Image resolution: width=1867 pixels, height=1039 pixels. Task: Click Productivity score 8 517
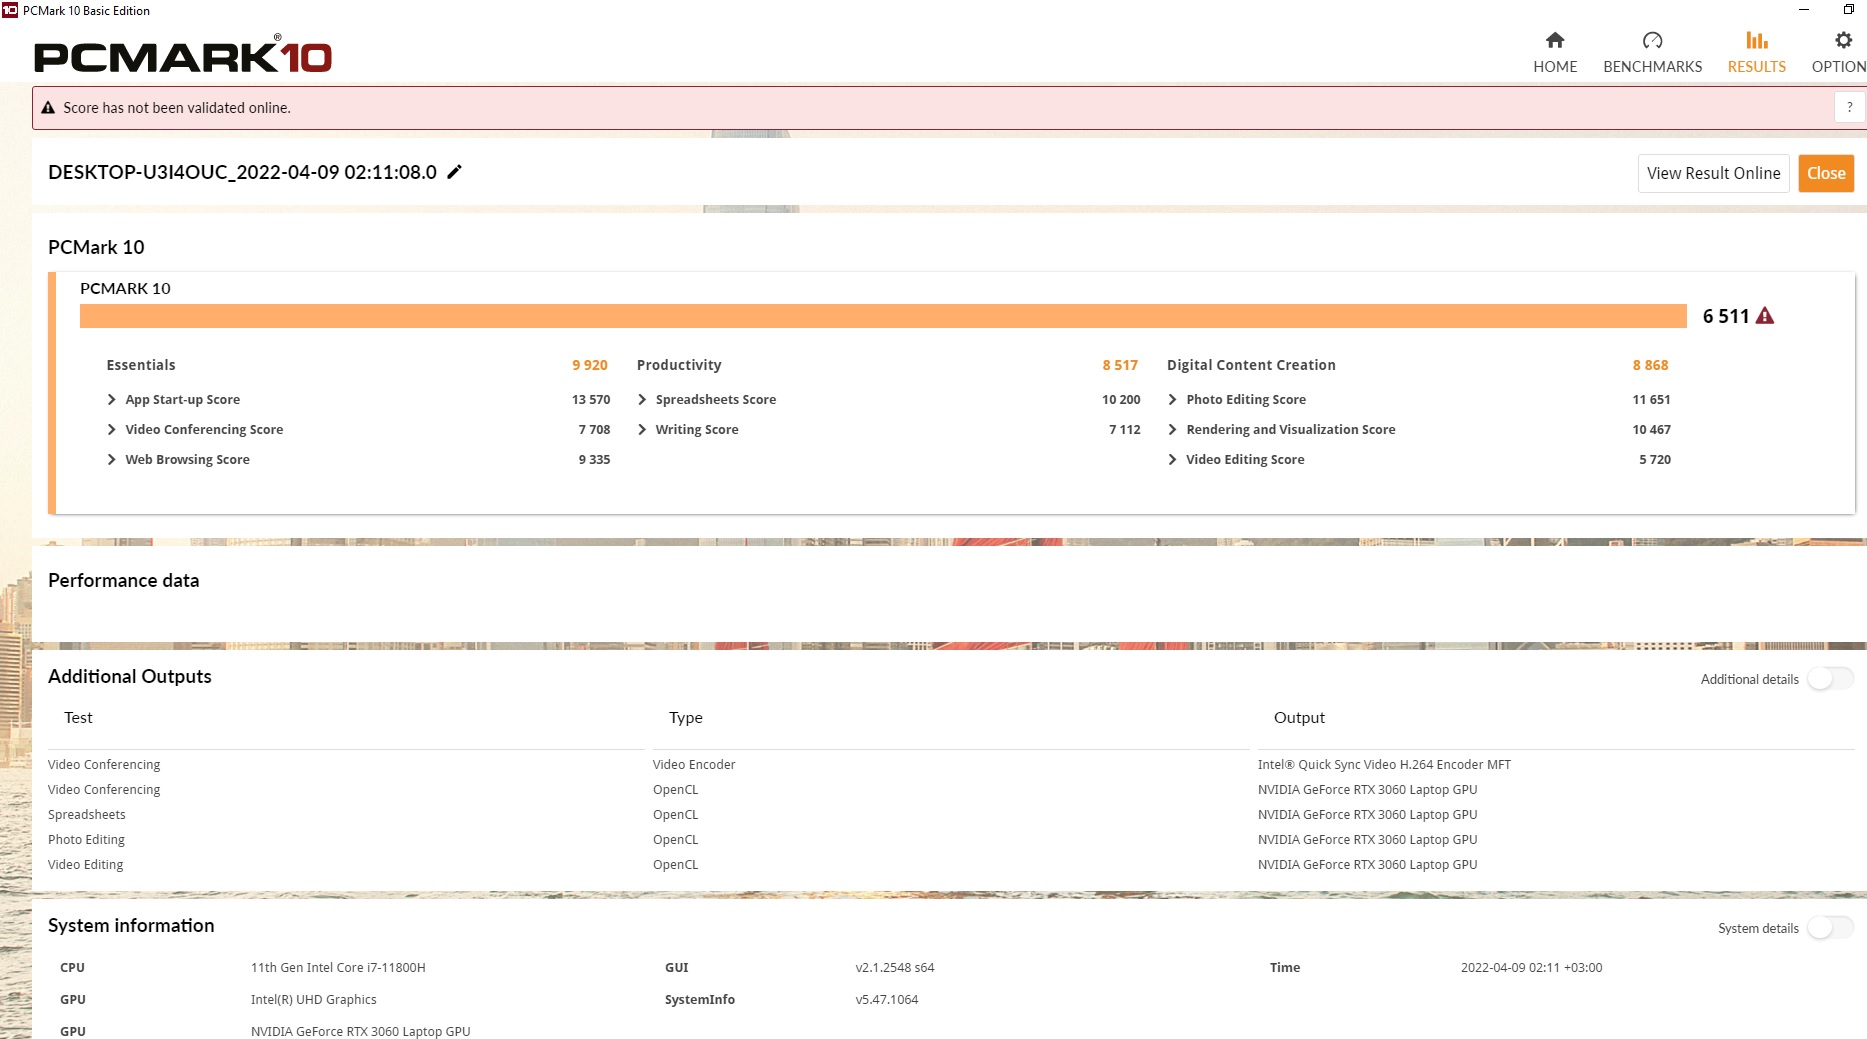(x=1120, y=365)
